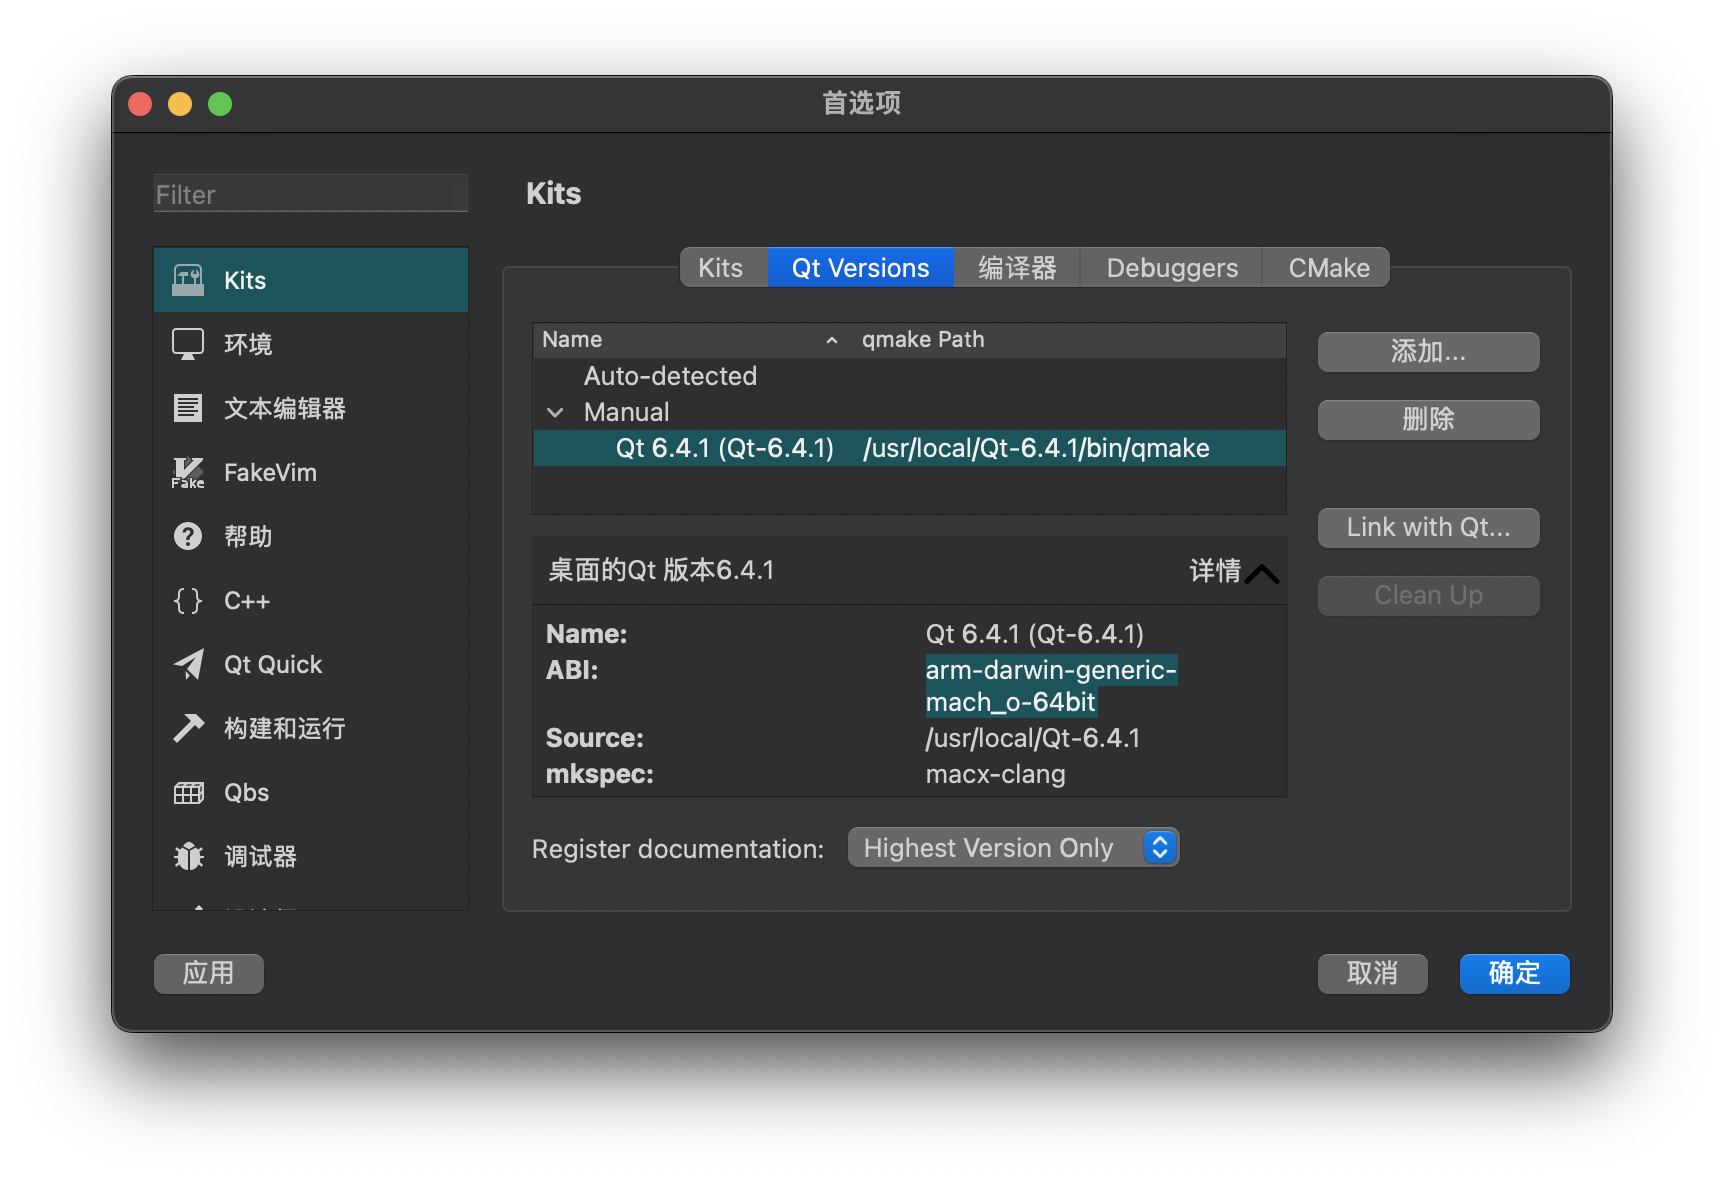This screenshot has width=1724, height=1180.
Task: Collapse the 详情 details section
Action: pyautogui.click(x=1234, y=571)
